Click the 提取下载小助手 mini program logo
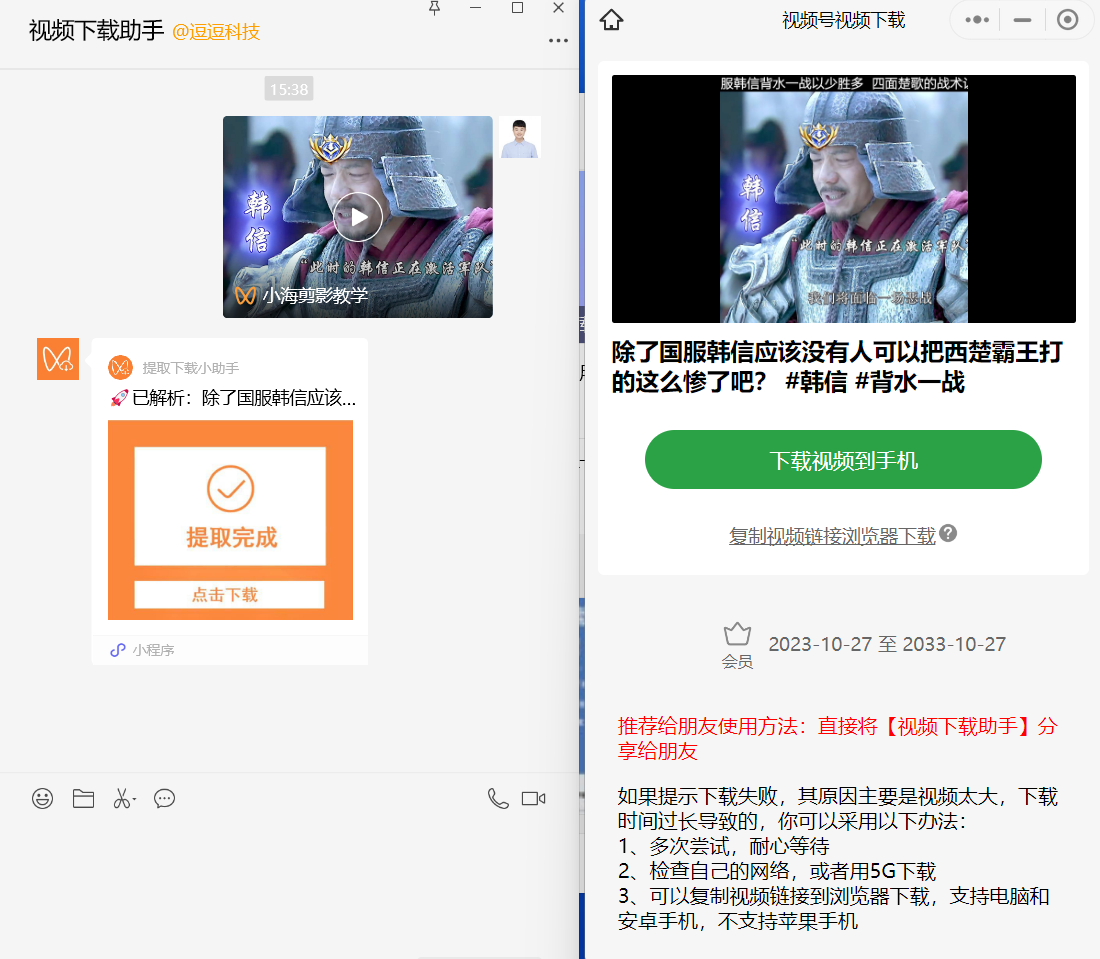This screenshot has height=959, width=1100. point(121,367)
